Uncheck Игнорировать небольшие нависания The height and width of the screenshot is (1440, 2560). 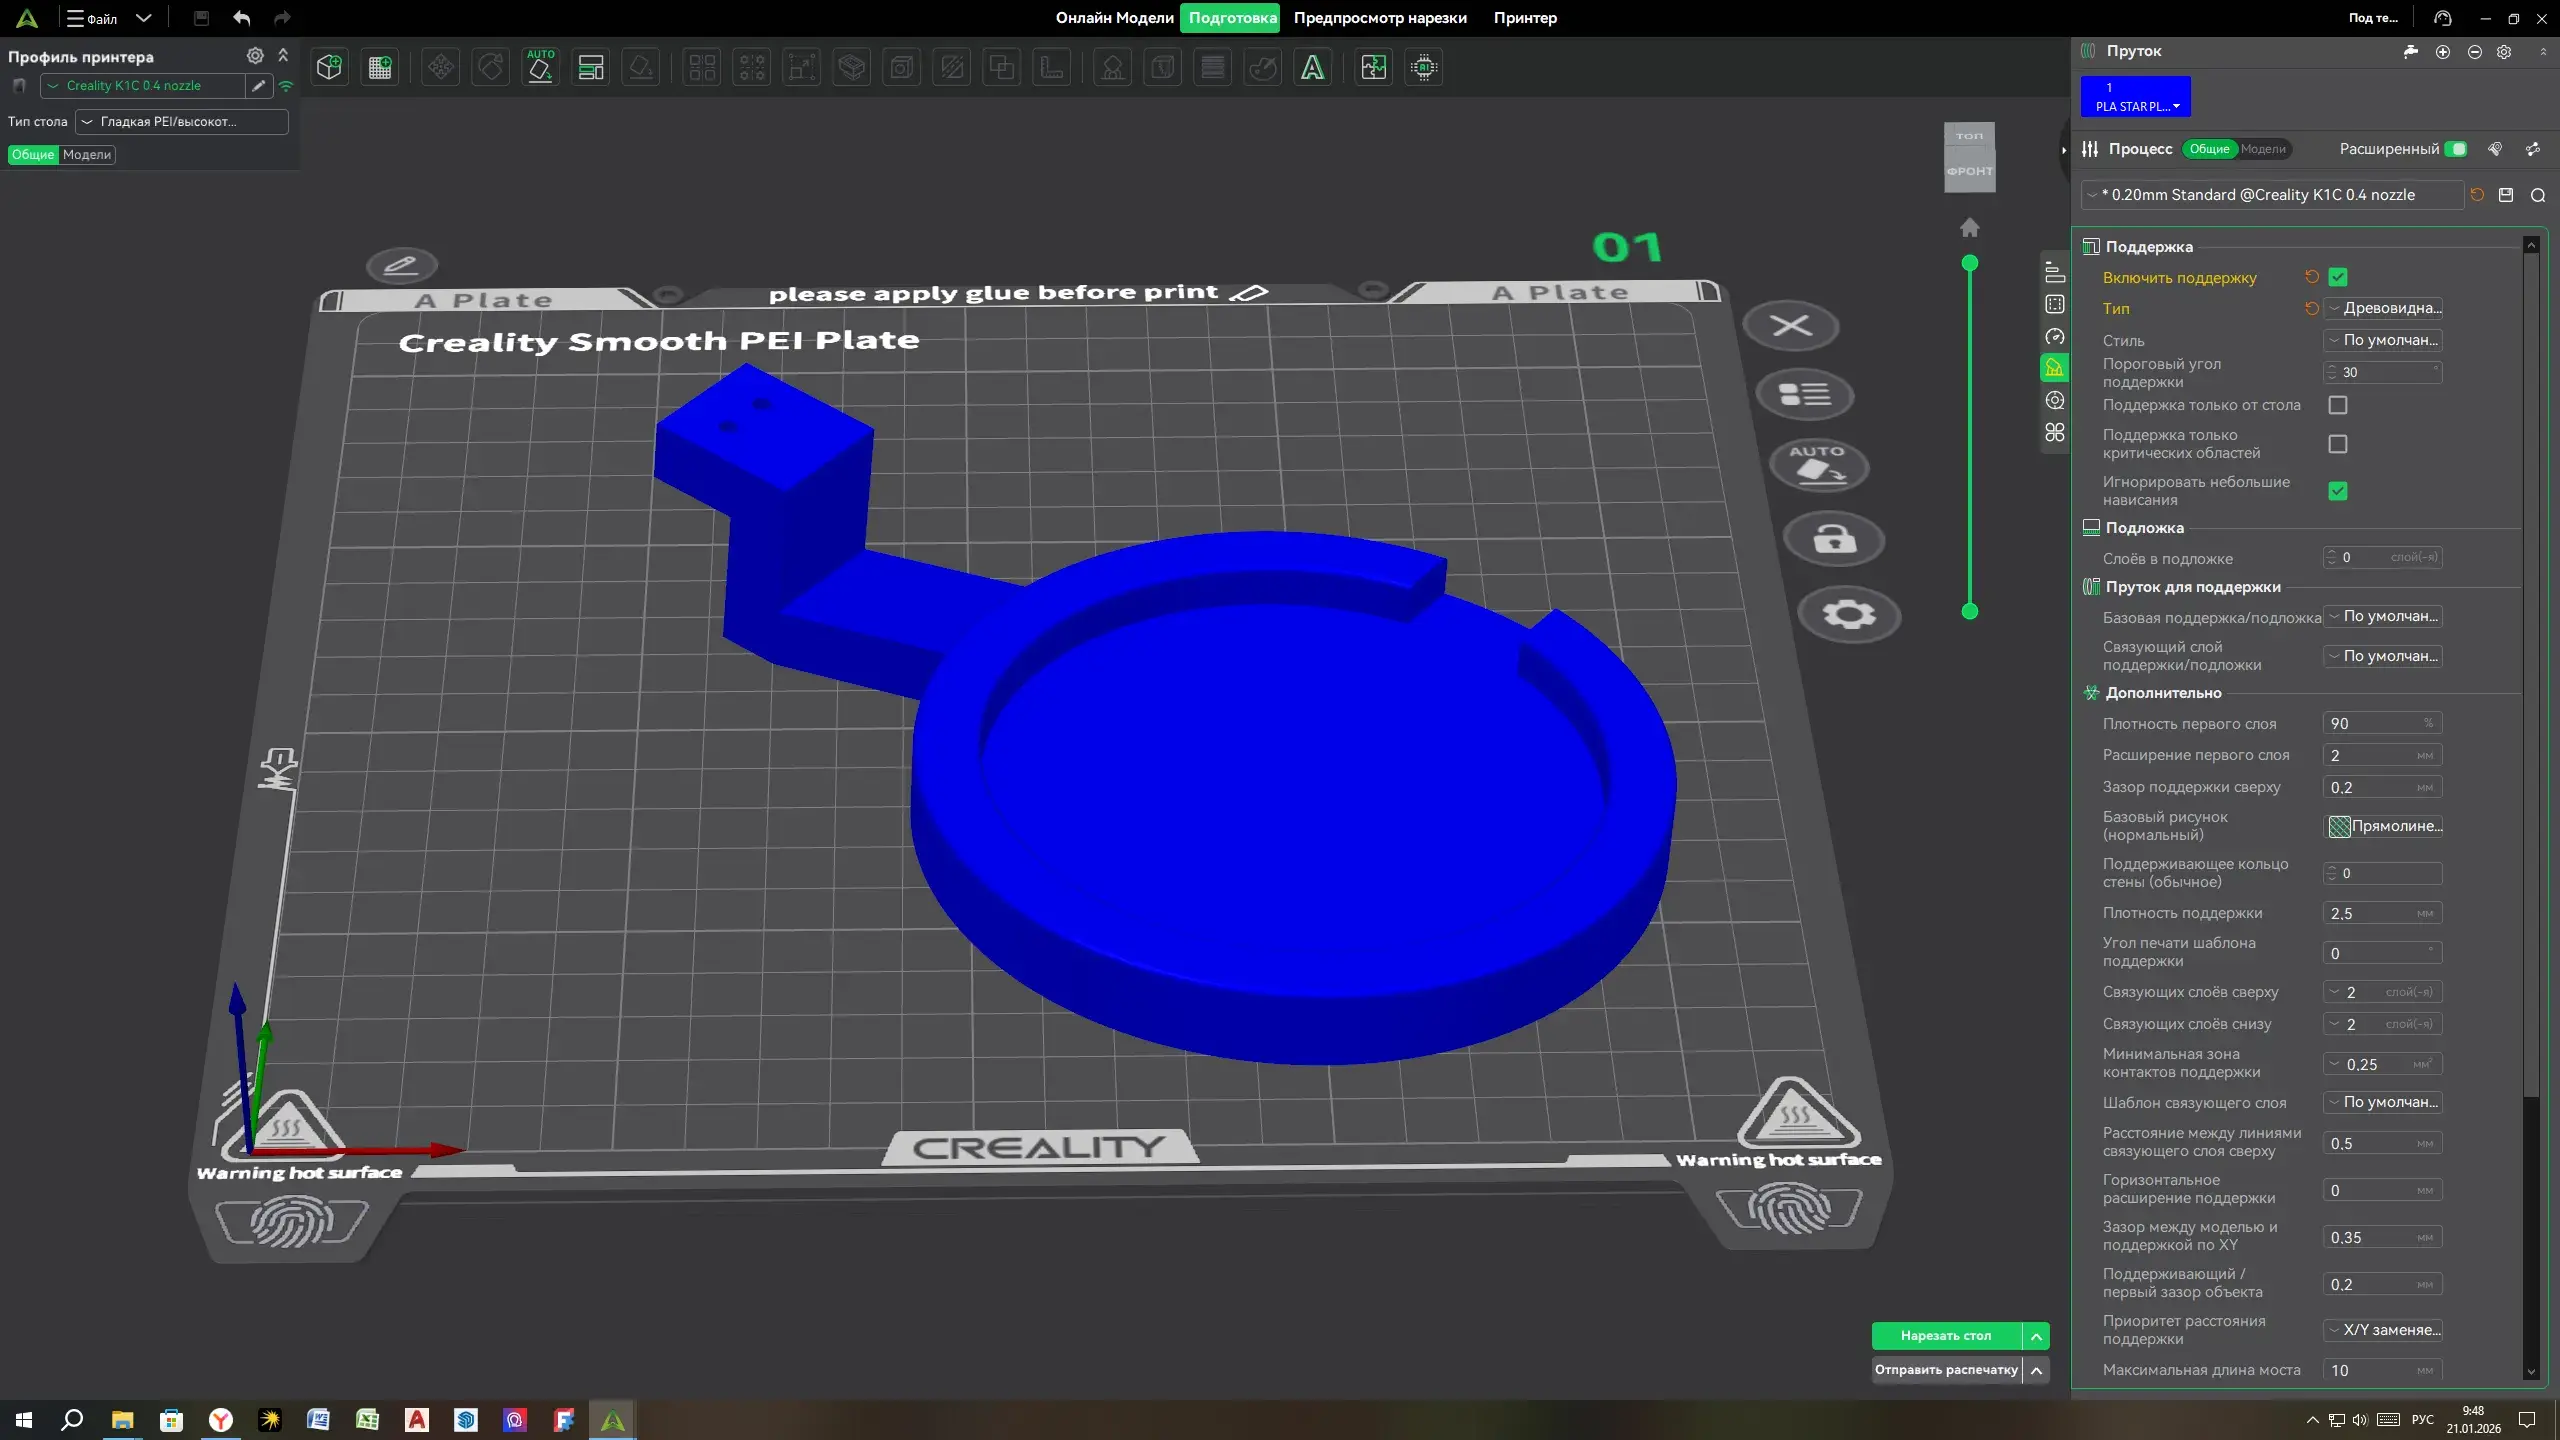2338,491
